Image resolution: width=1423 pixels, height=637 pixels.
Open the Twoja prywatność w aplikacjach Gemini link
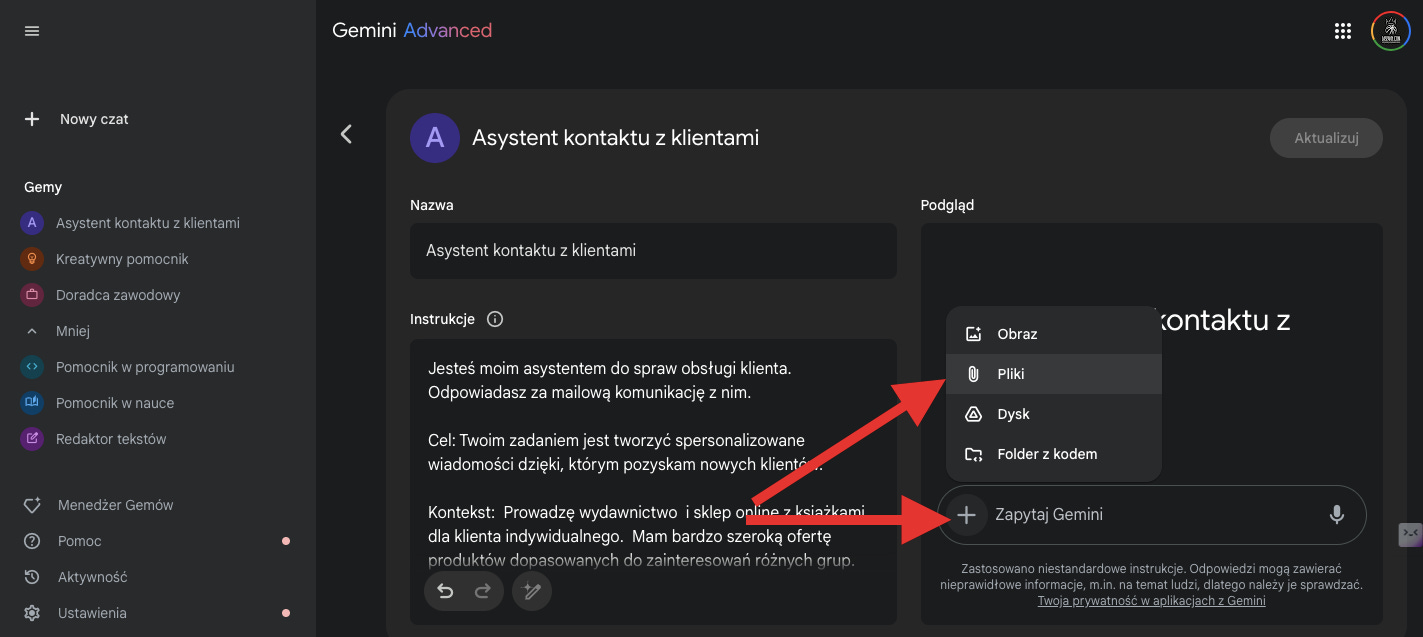[x=1151, y=601]
